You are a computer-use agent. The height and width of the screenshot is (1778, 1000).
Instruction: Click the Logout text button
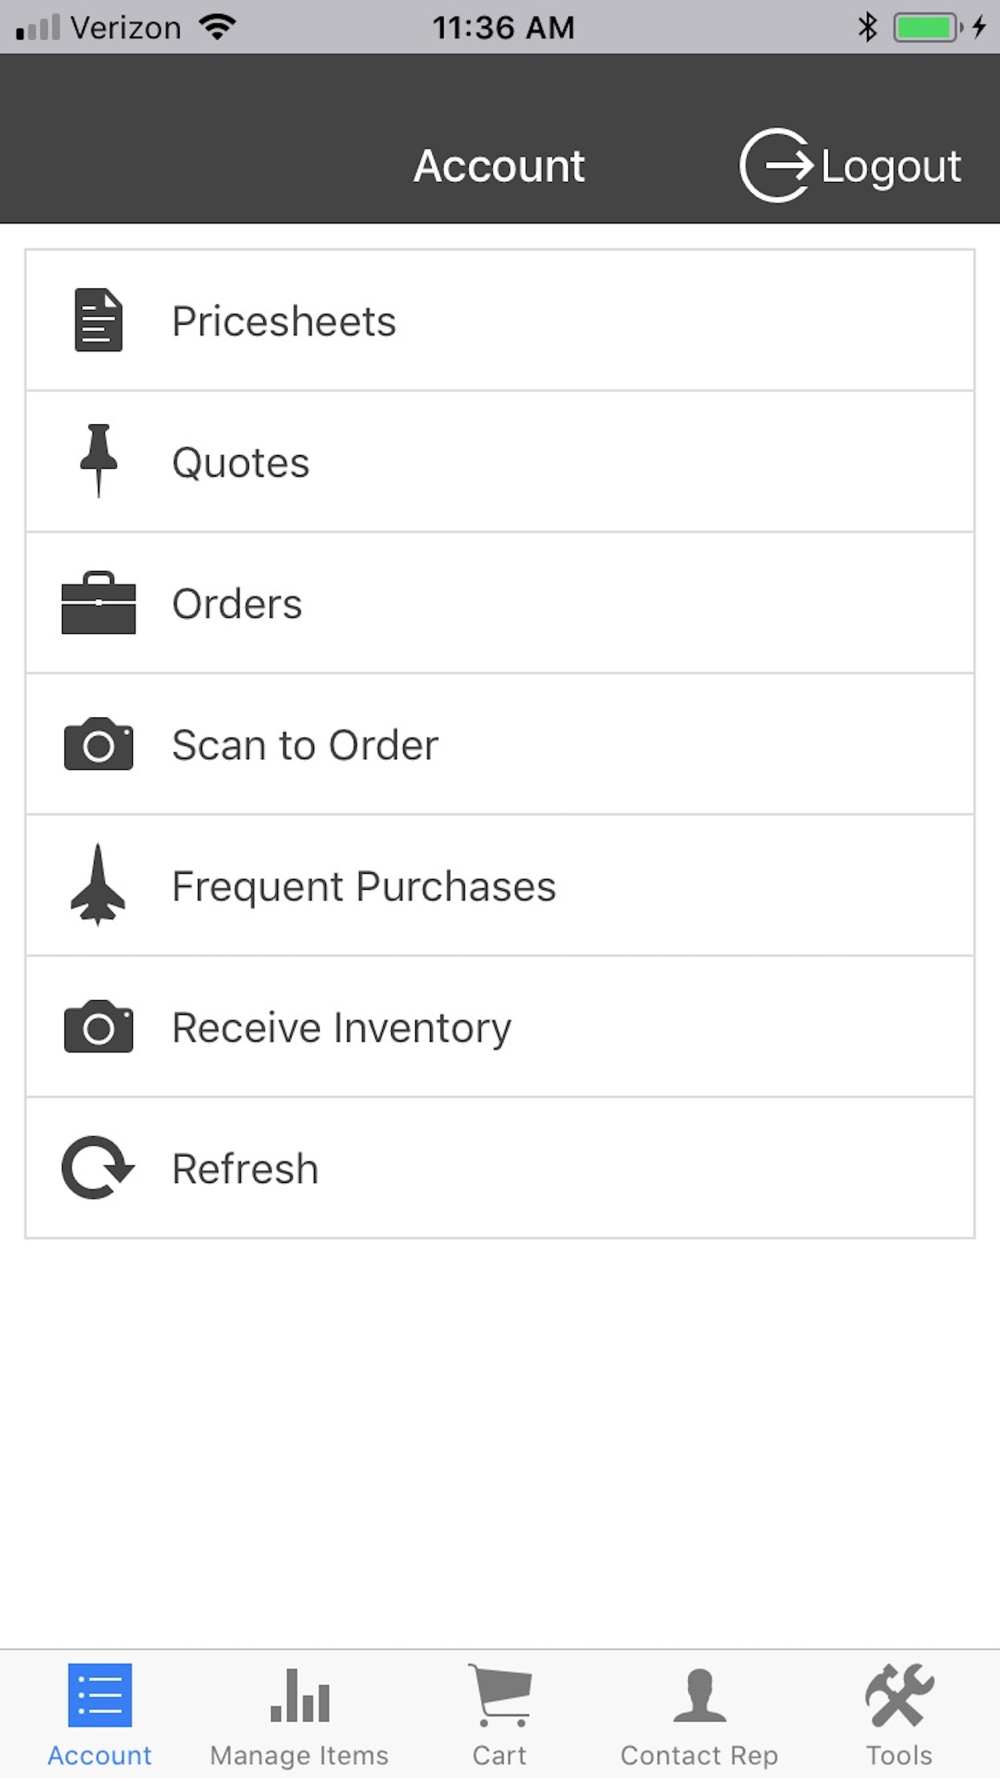coord(890,167)
